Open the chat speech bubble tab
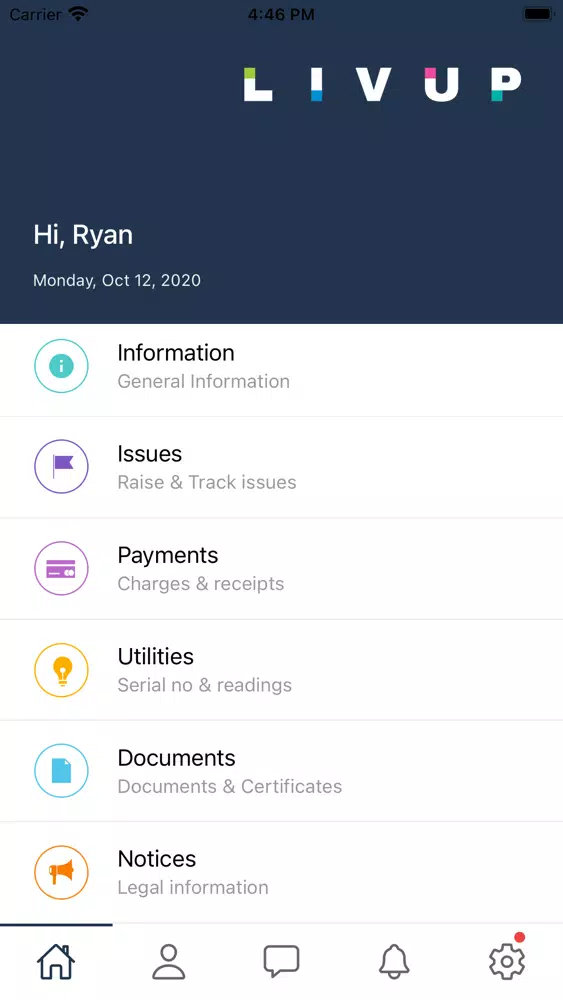Screen dimensions: 563x1000 [x=281, y=961]
